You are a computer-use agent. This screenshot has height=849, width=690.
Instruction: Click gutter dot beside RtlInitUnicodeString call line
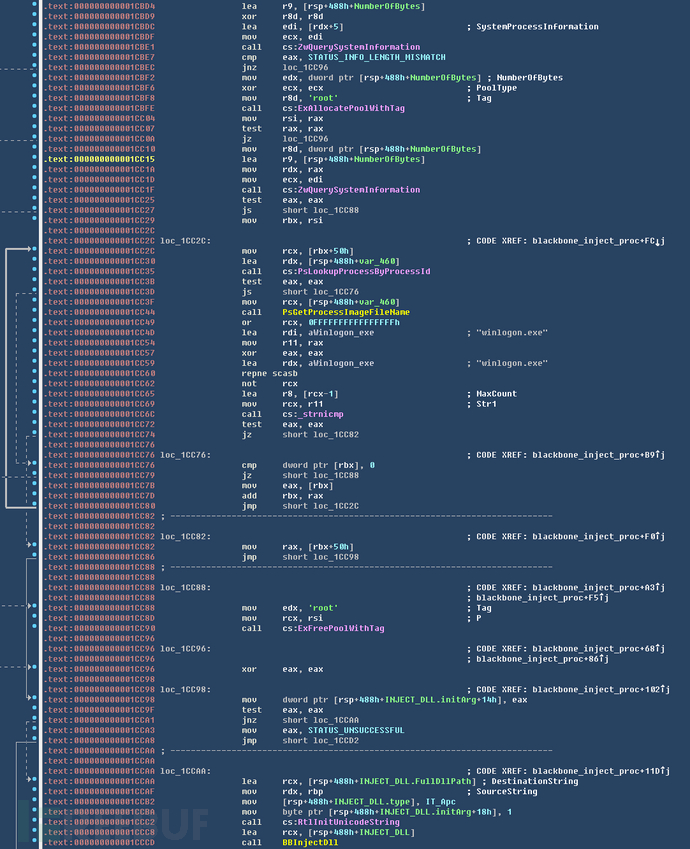click(34, 822)
